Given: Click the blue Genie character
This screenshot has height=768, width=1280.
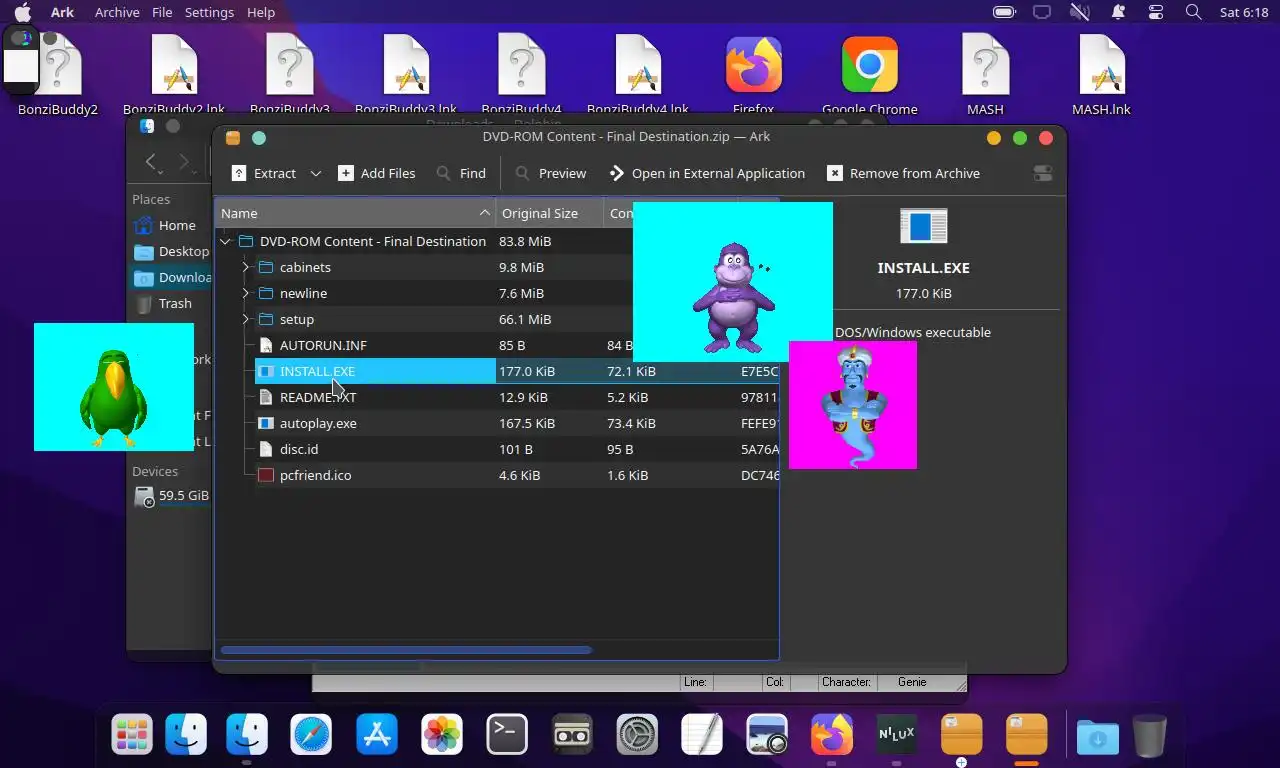Looking at the screenshot, I should [x=853, y=406].
